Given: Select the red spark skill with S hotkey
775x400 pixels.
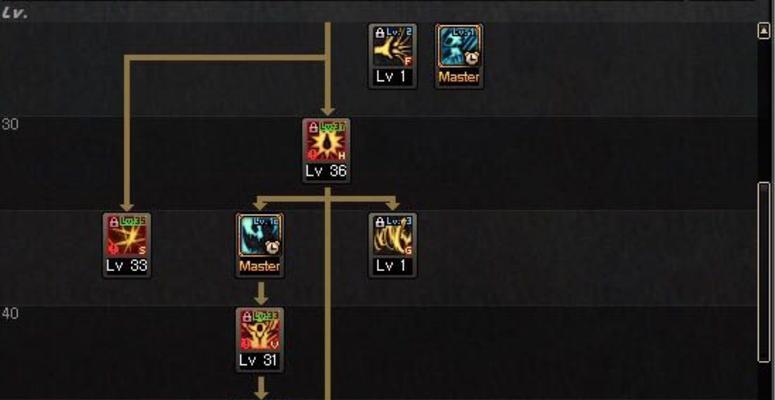Looking at the screenshot, I should pyautogui.click(x=127, y=235).
